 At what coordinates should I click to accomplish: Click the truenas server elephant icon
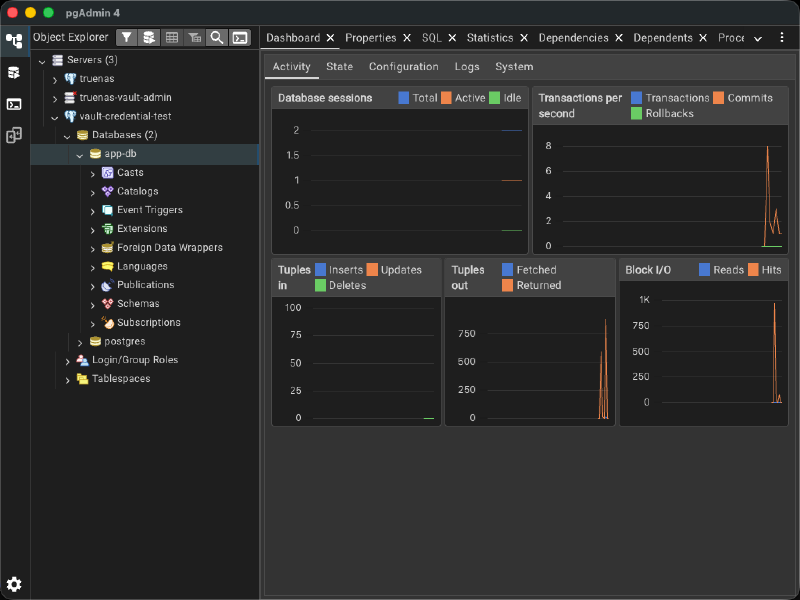[x=70, y=79]
